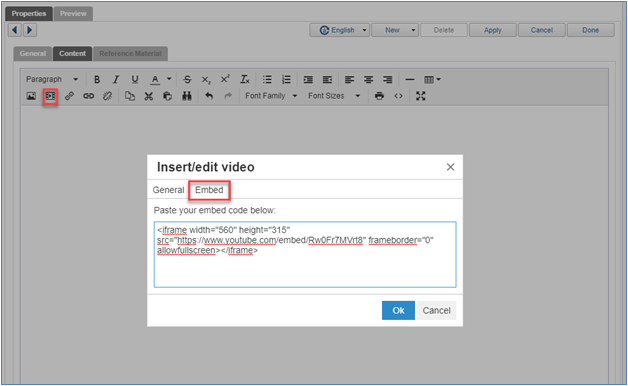This screenshot has height=386, width=628.
Task: Click the insert link chain icon
Action: coord(89,96)
